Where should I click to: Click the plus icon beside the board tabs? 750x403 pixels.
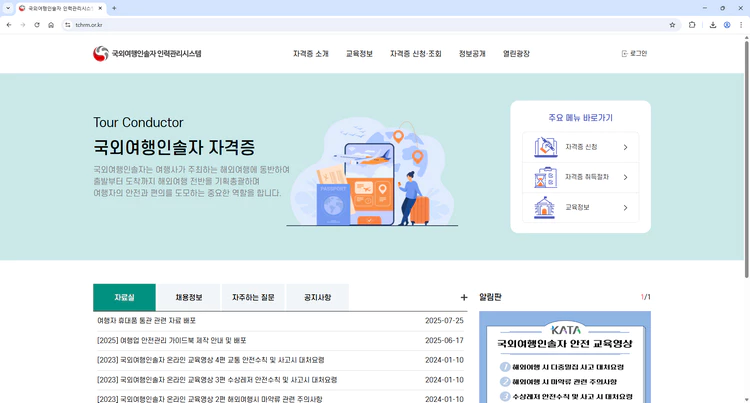(463, 297)
